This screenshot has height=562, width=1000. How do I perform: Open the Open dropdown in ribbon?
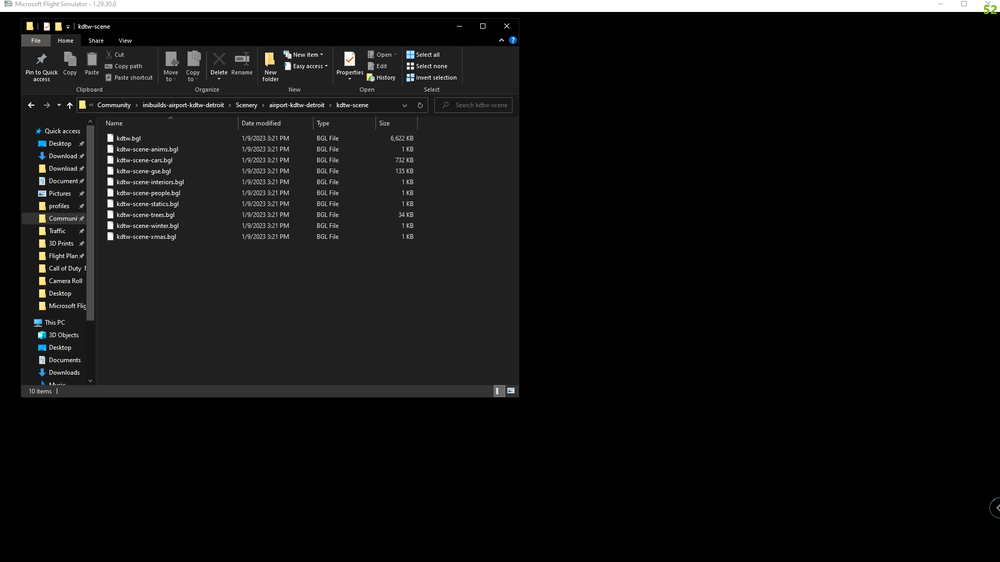(x=382, y=55)
